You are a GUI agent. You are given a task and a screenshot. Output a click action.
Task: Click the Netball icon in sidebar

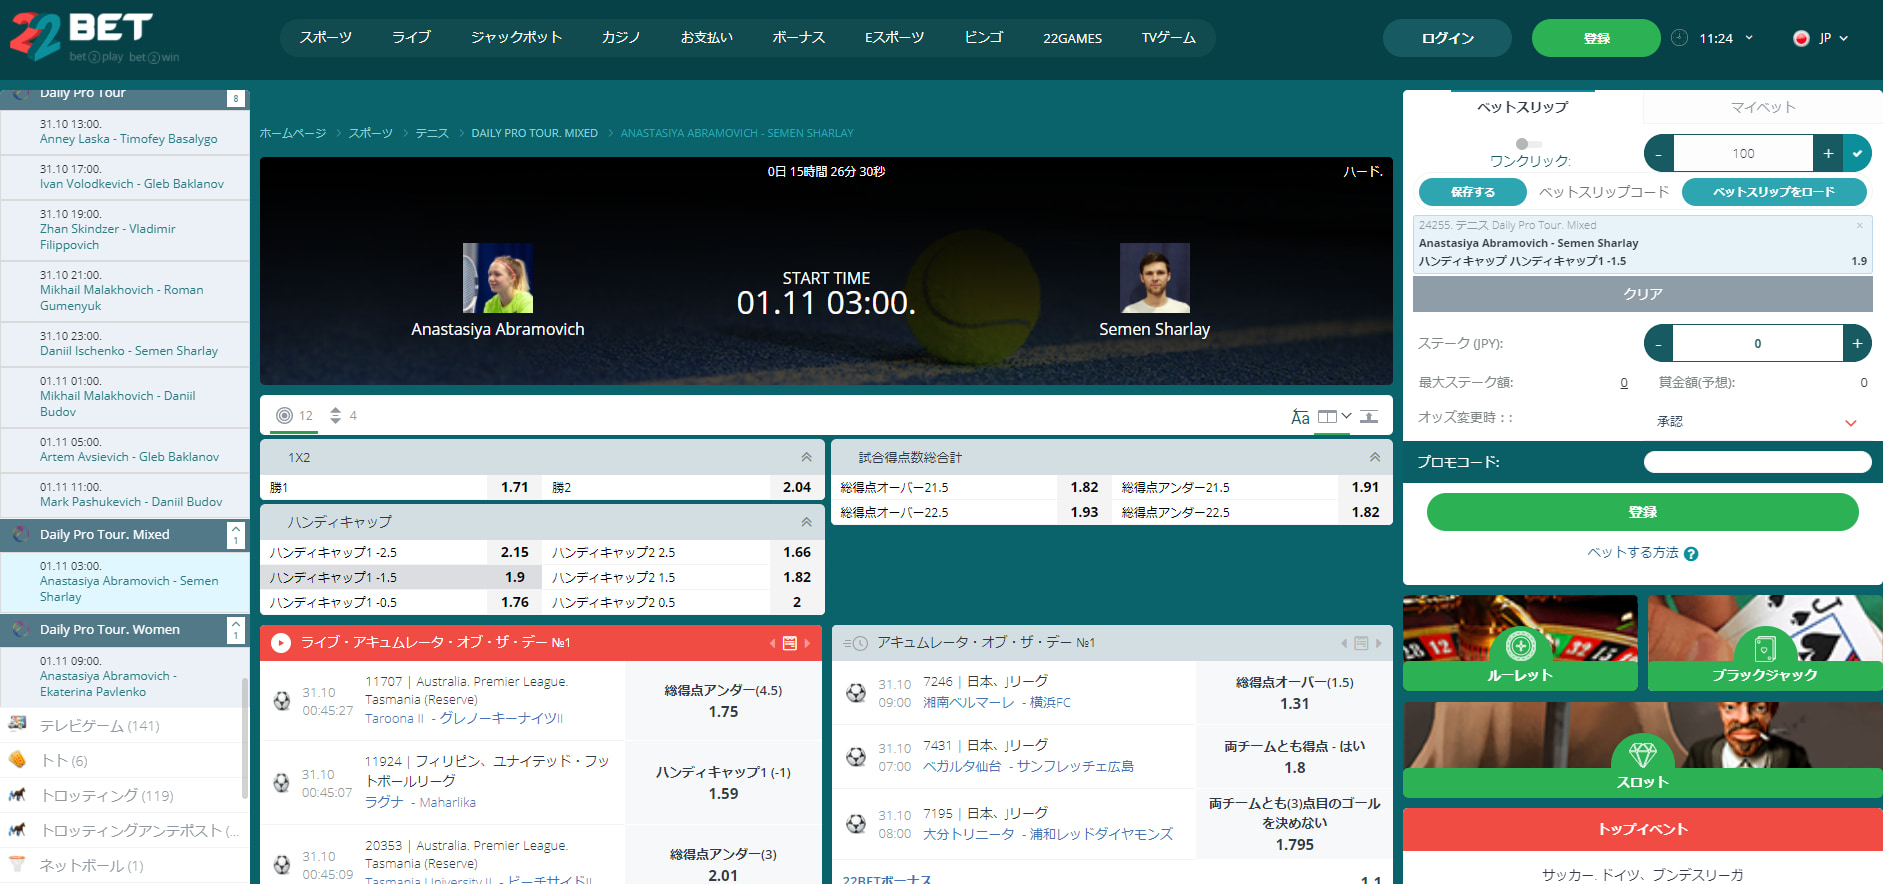(17, 864)
